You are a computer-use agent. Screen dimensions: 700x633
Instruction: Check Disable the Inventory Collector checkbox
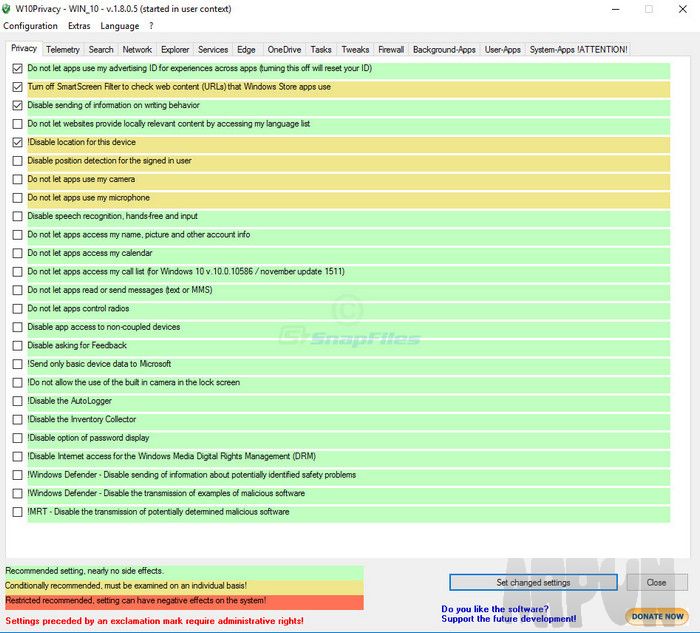17,420
